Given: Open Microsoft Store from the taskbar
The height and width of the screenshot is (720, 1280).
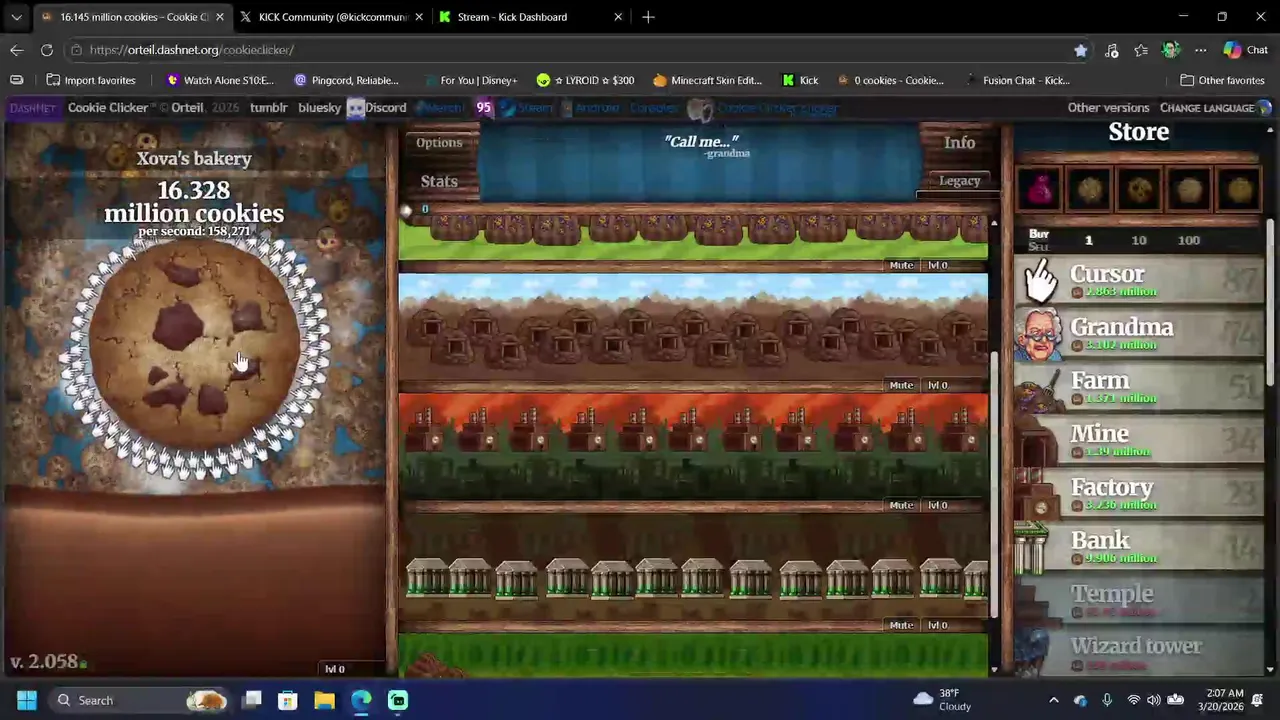Looking at the screenshot, I should [x=287, y=700].
